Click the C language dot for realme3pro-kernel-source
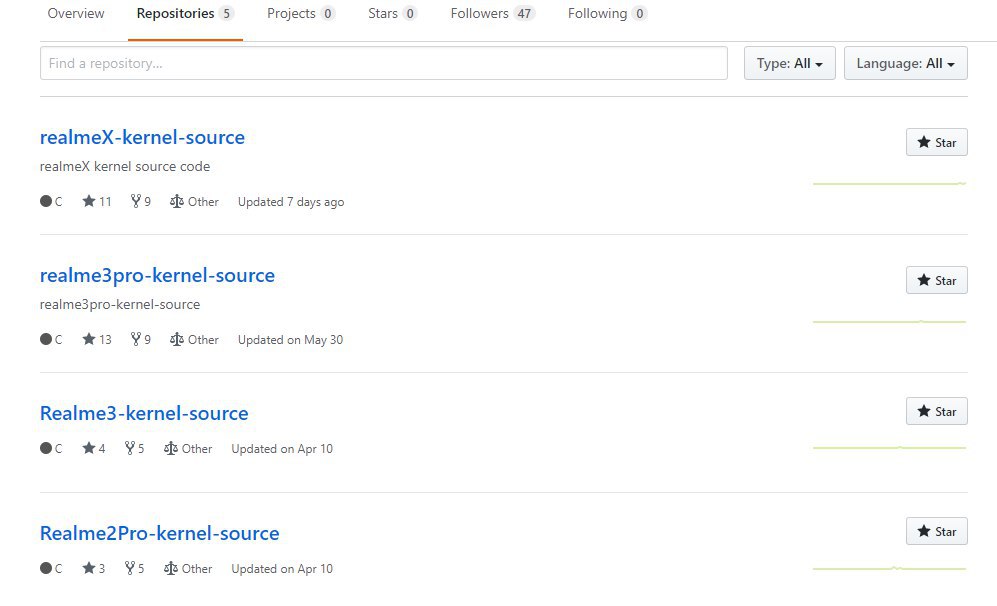 46,339
